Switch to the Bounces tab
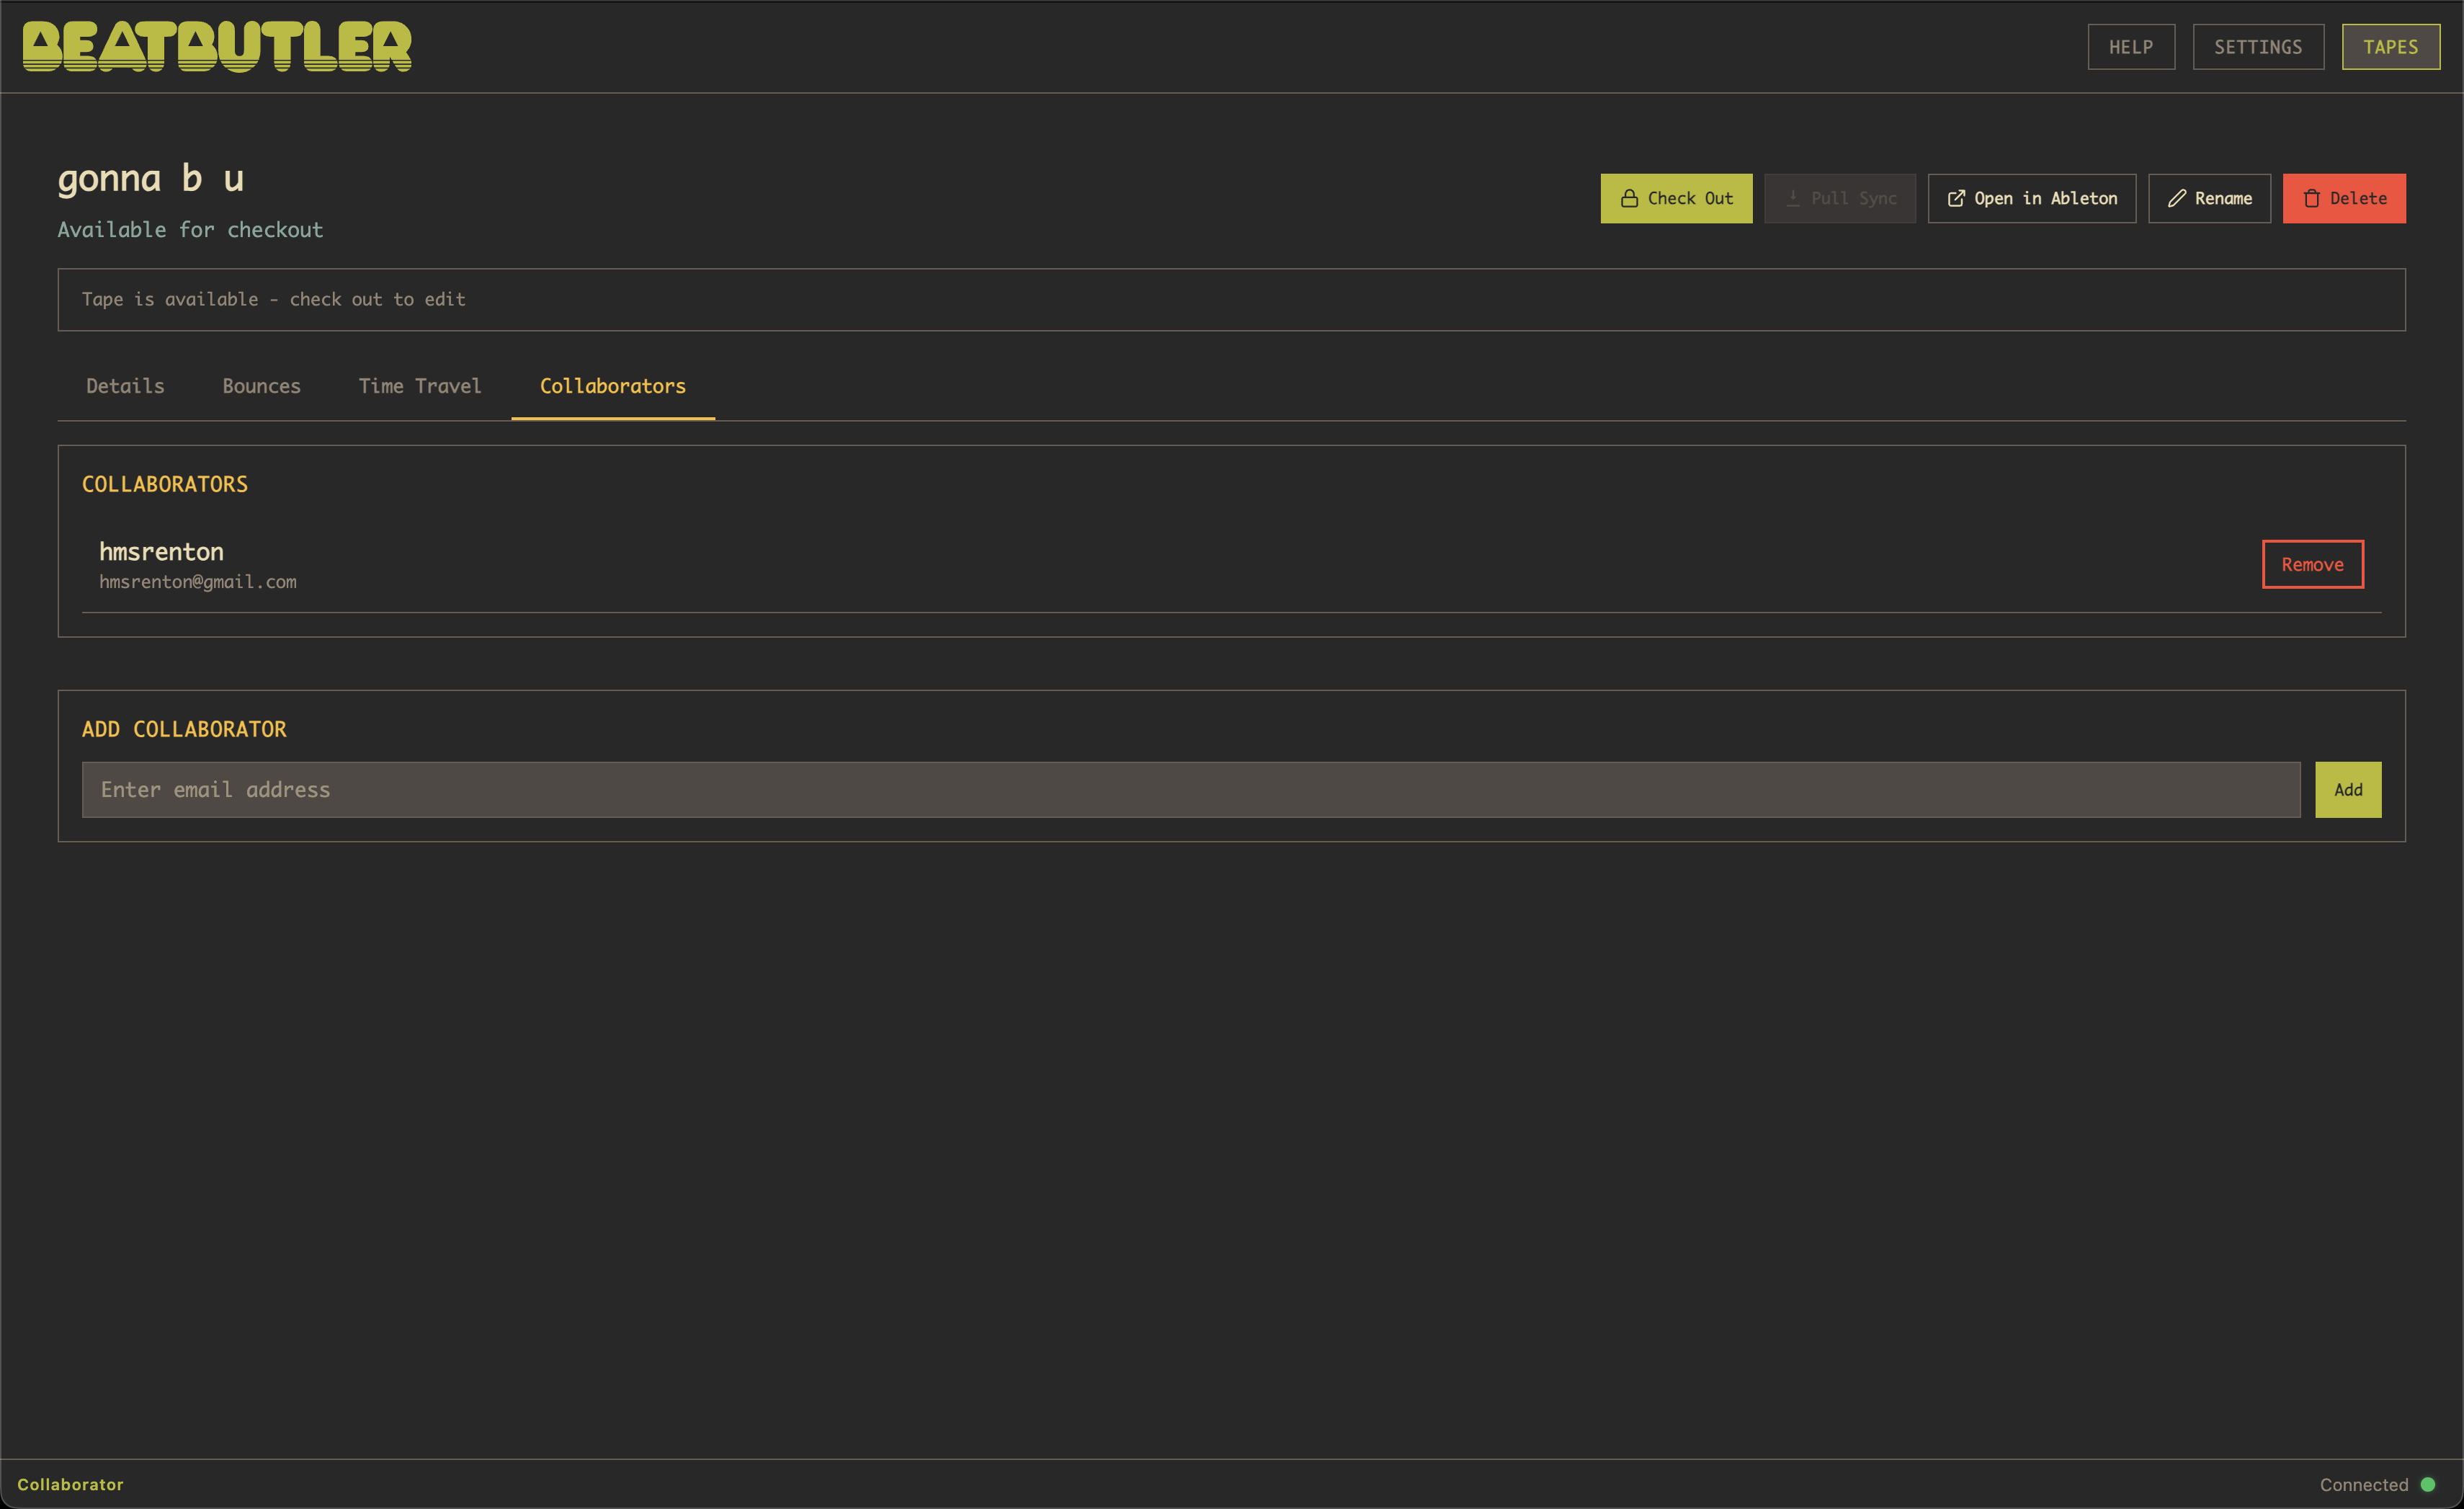 [x=261, y=386]
